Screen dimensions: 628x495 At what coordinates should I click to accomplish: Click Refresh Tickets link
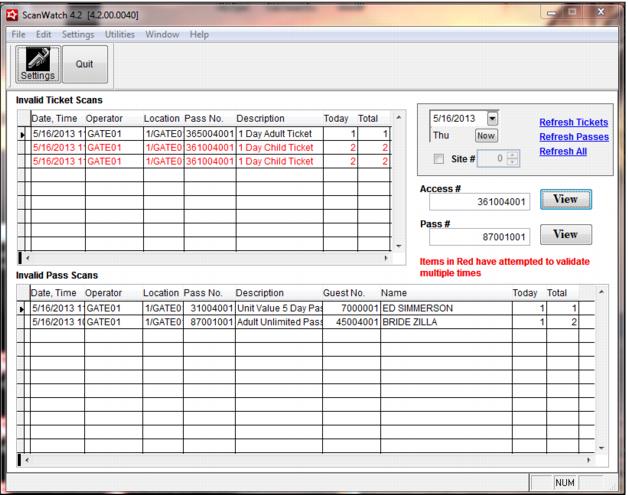(x=575, y=122)
